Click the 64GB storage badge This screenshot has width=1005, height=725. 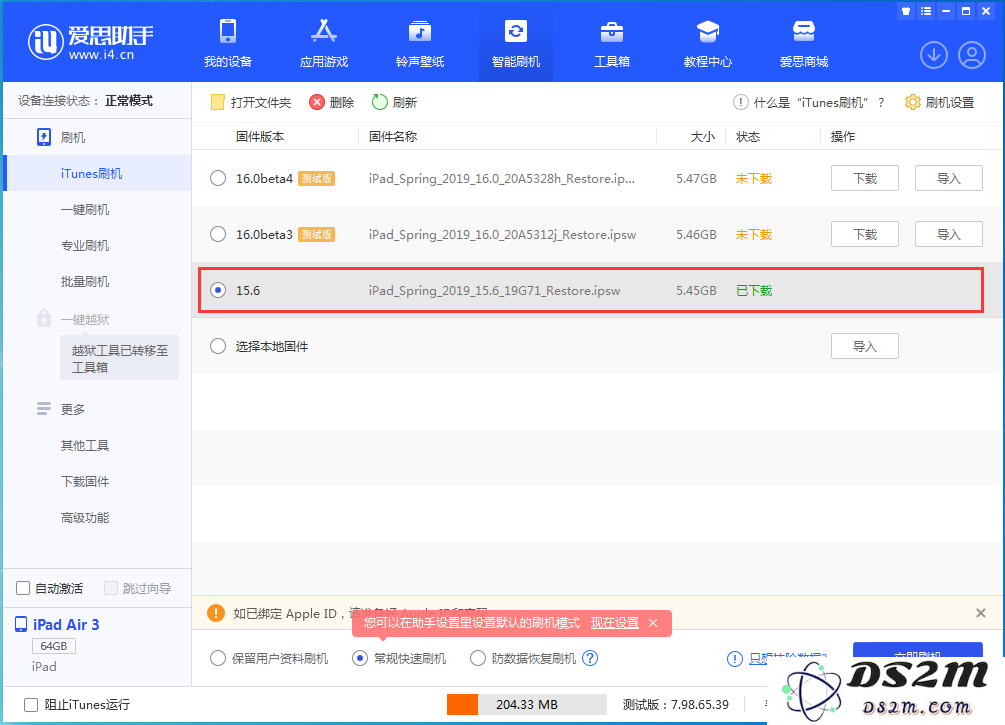[54, 646]
